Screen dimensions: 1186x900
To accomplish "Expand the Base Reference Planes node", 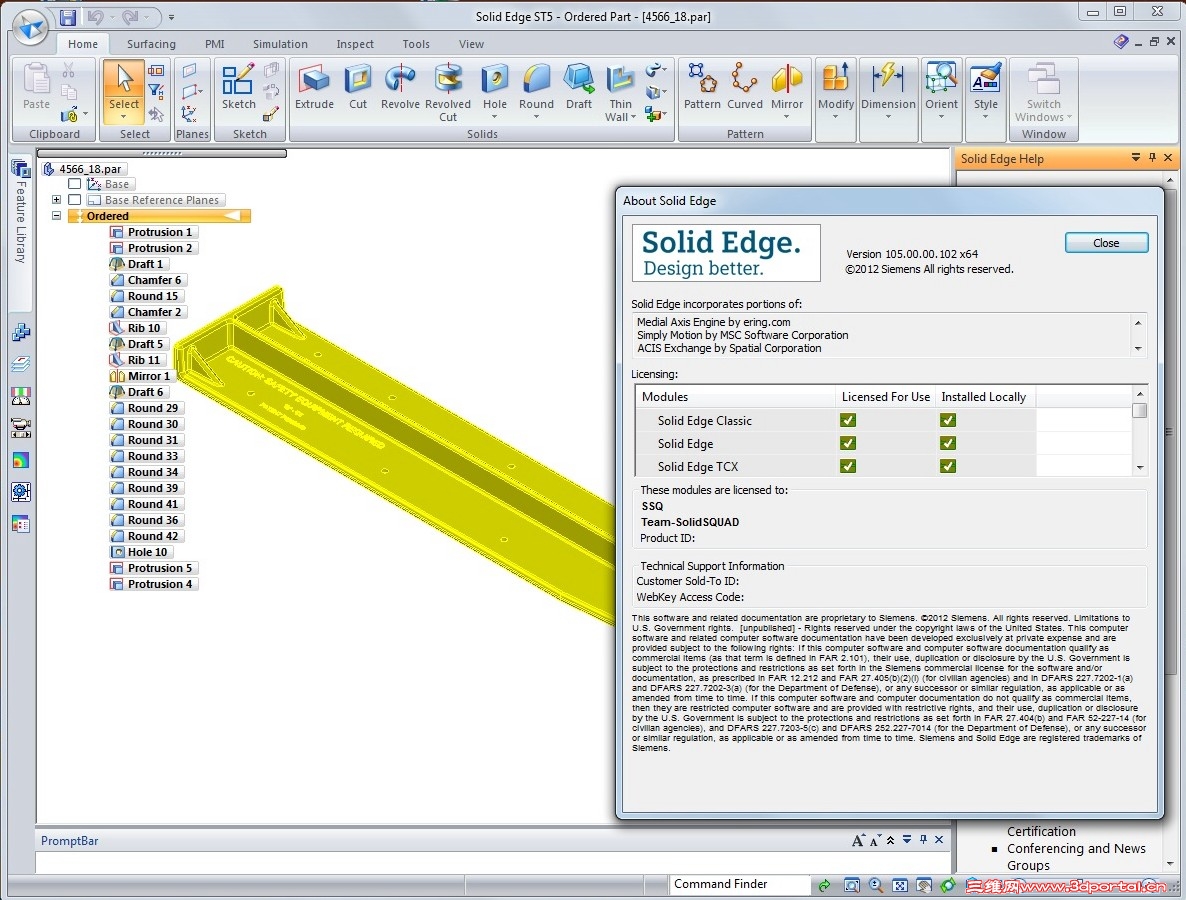I will coord(56,200).
